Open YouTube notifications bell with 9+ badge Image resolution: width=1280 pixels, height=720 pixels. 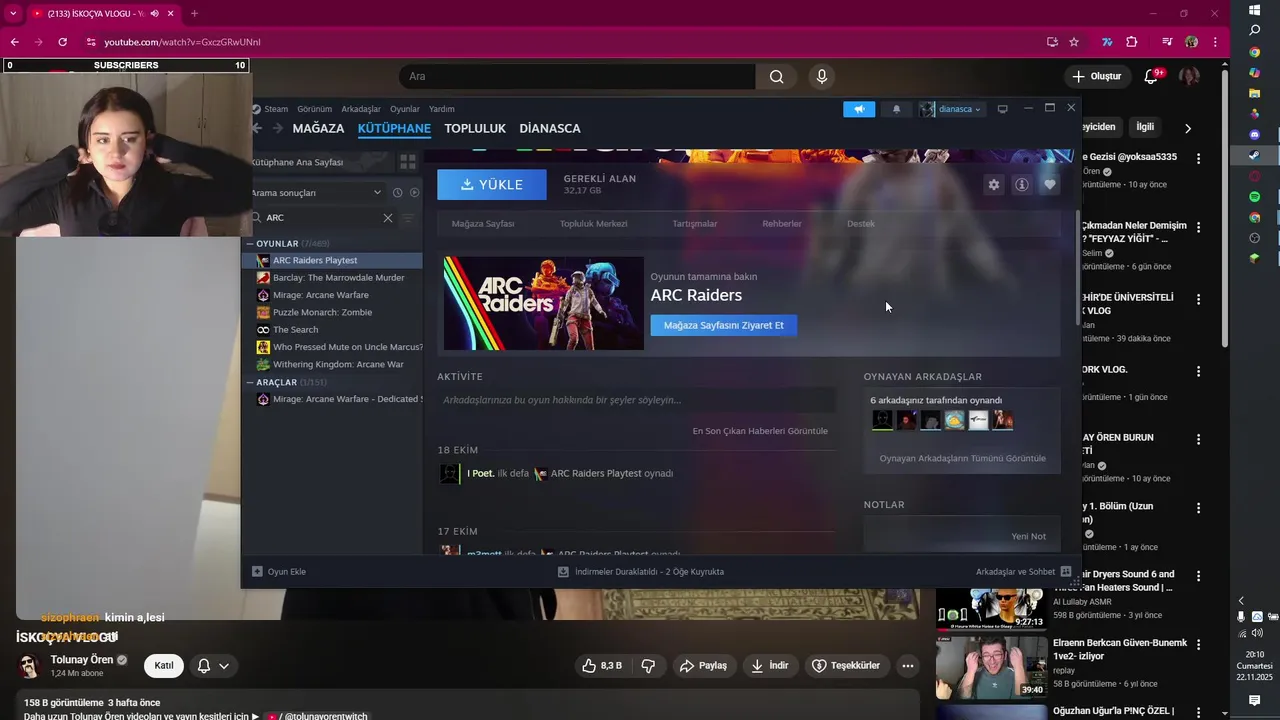[x=1151, y=76]
